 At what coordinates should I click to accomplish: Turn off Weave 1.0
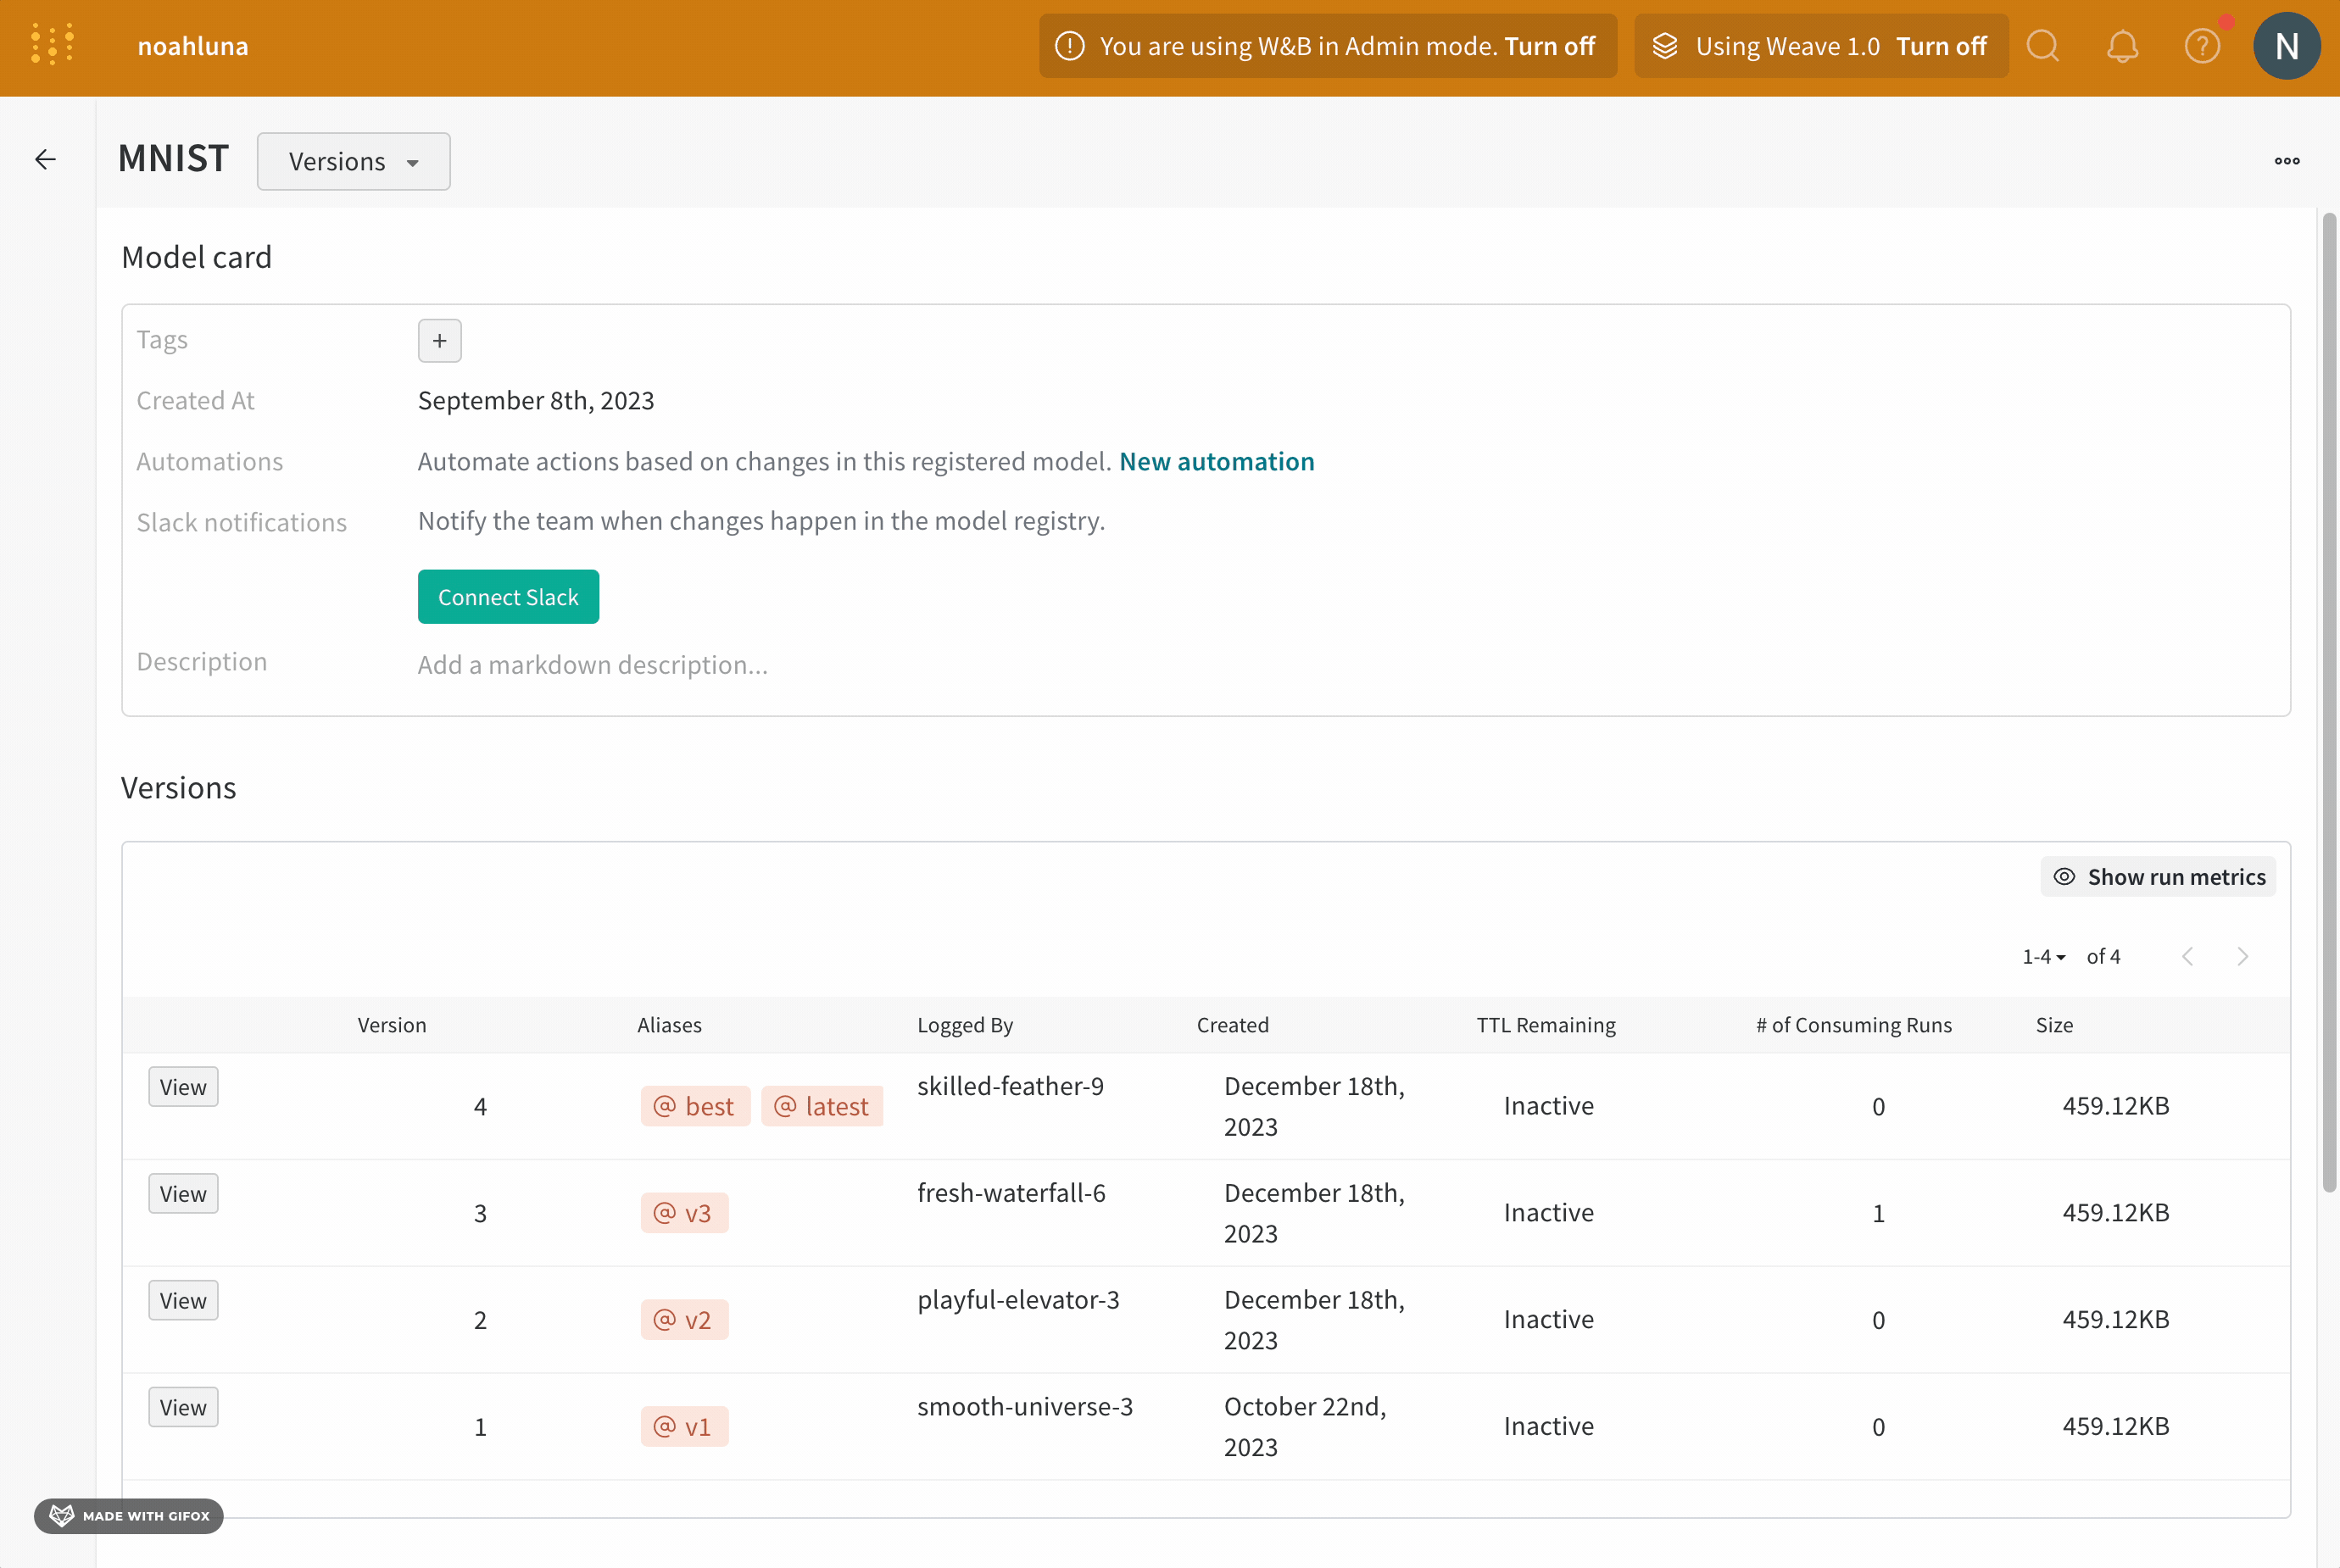(1941, 46)
